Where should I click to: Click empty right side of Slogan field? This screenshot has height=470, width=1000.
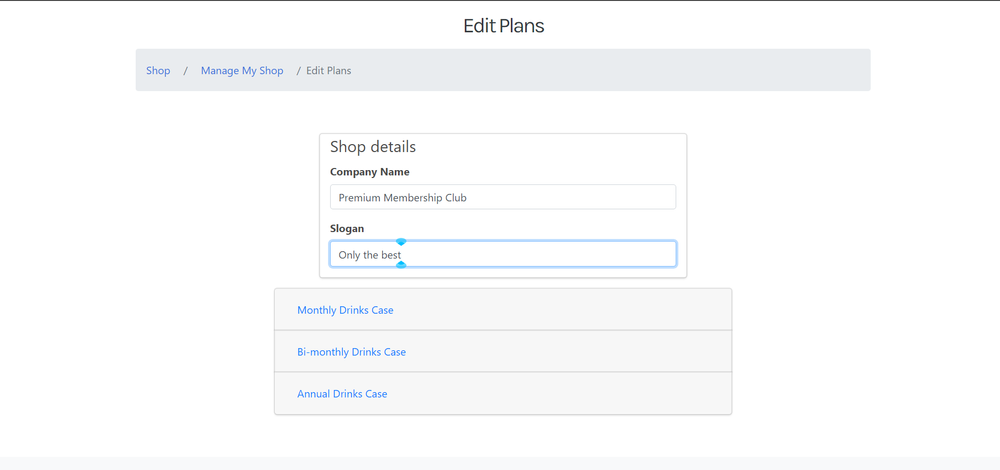542,254
